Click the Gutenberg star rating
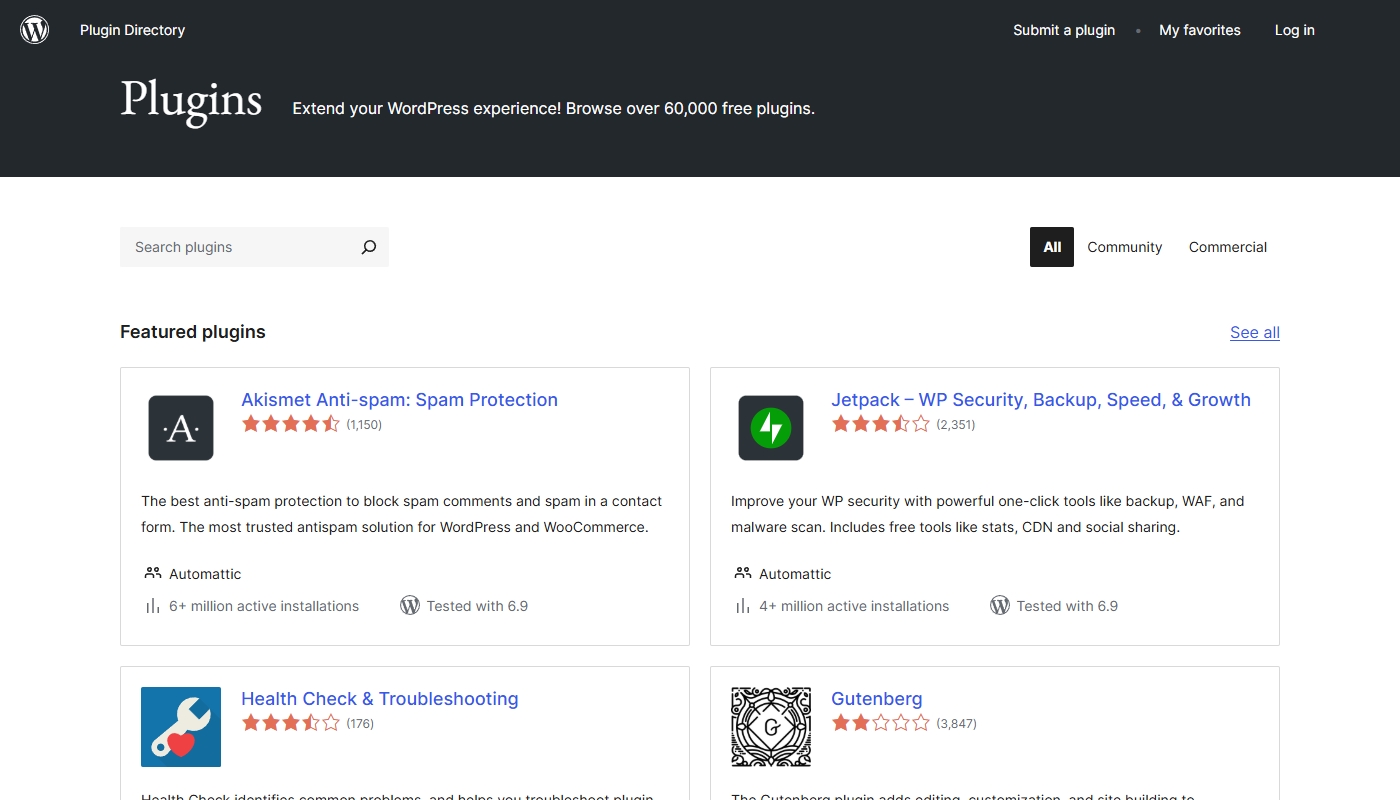 pyautogui.click(x=881, y=723)
